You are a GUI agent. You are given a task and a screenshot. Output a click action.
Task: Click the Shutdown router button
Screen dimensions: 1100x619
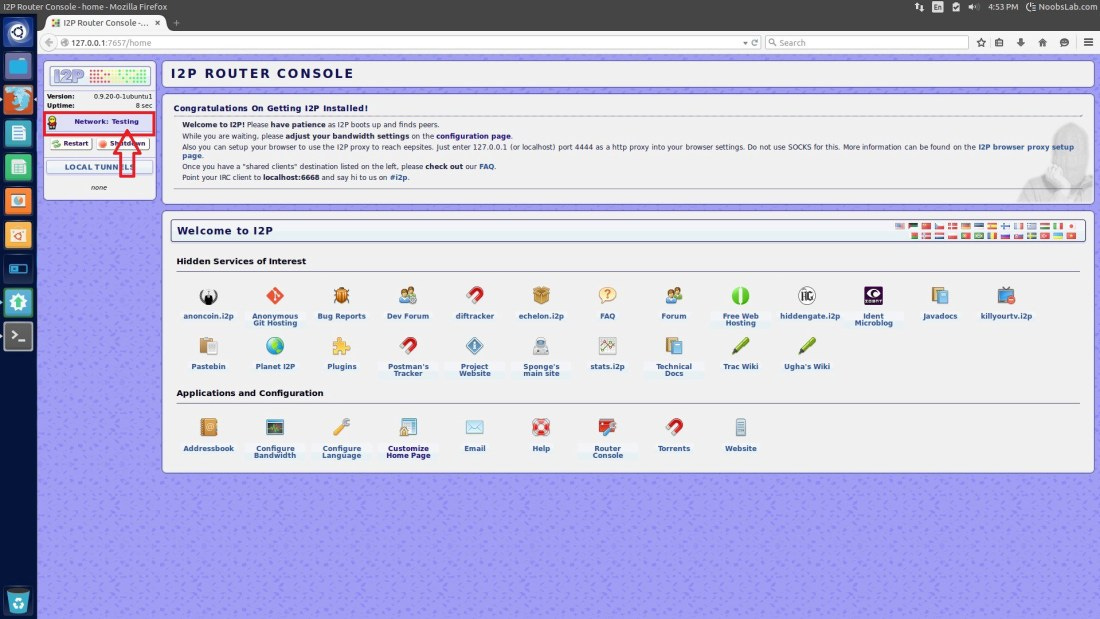(123, 144)
